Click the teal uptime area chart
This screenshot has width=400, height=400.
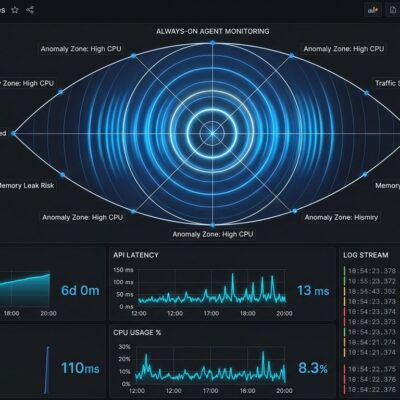[25, 289]
